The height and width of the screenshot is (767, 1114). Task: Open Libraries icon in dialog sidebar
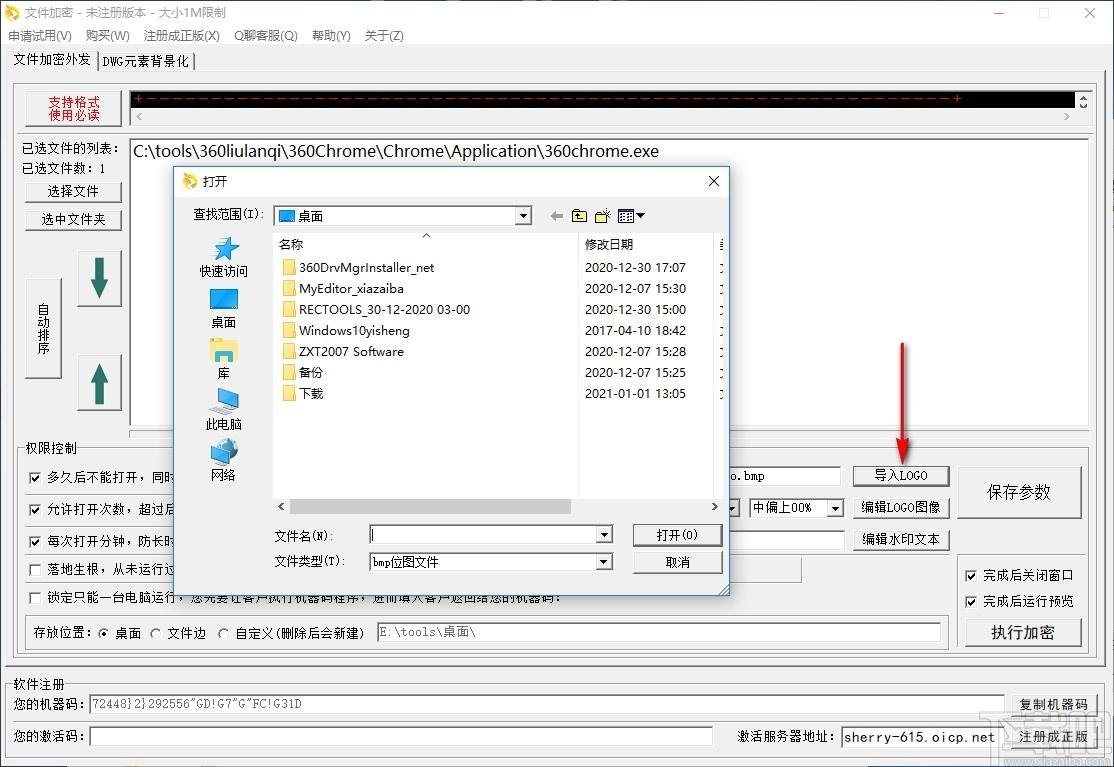click(x=224, y=359)
